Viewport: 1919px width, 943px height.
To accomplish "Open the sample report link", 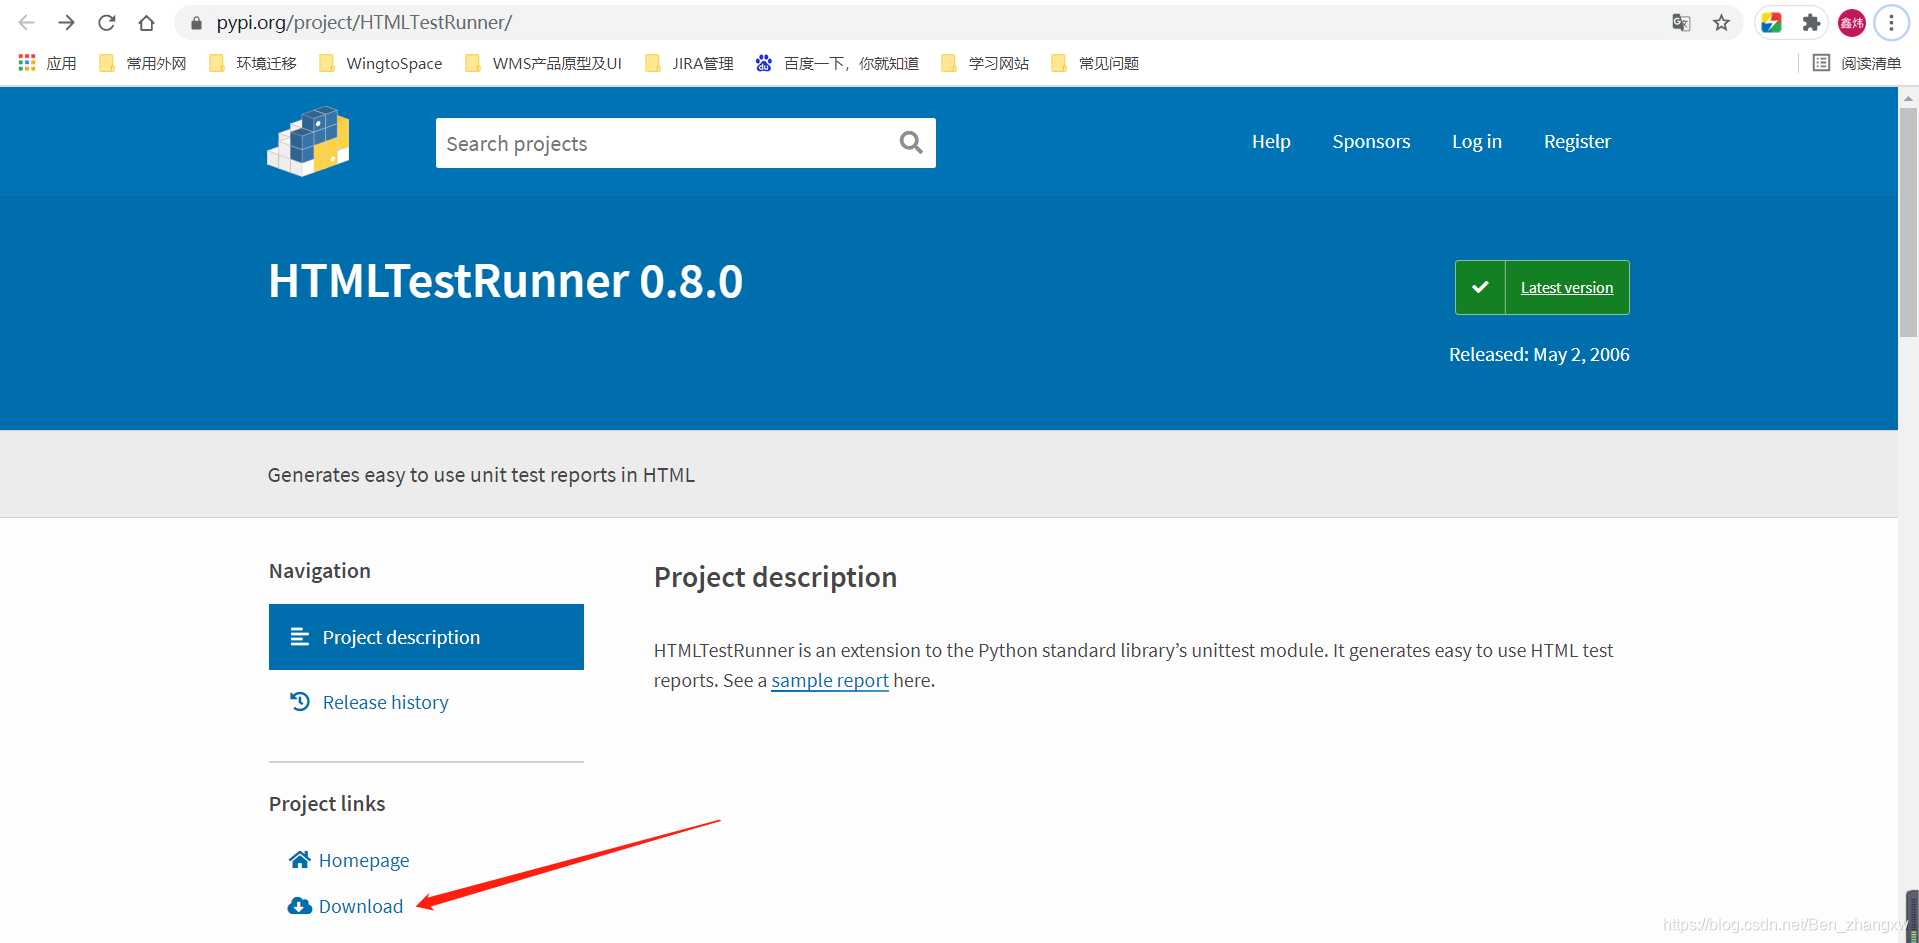I will click(830, 680).
